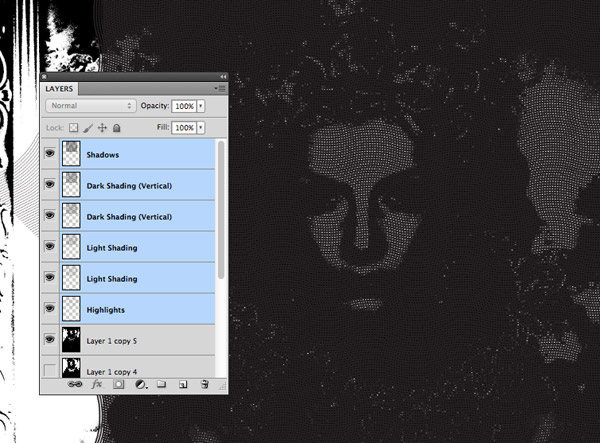This screenshot has height=443, width=600.
Task: Delete layer with the trash icon
Action: (x=204, y=384)
